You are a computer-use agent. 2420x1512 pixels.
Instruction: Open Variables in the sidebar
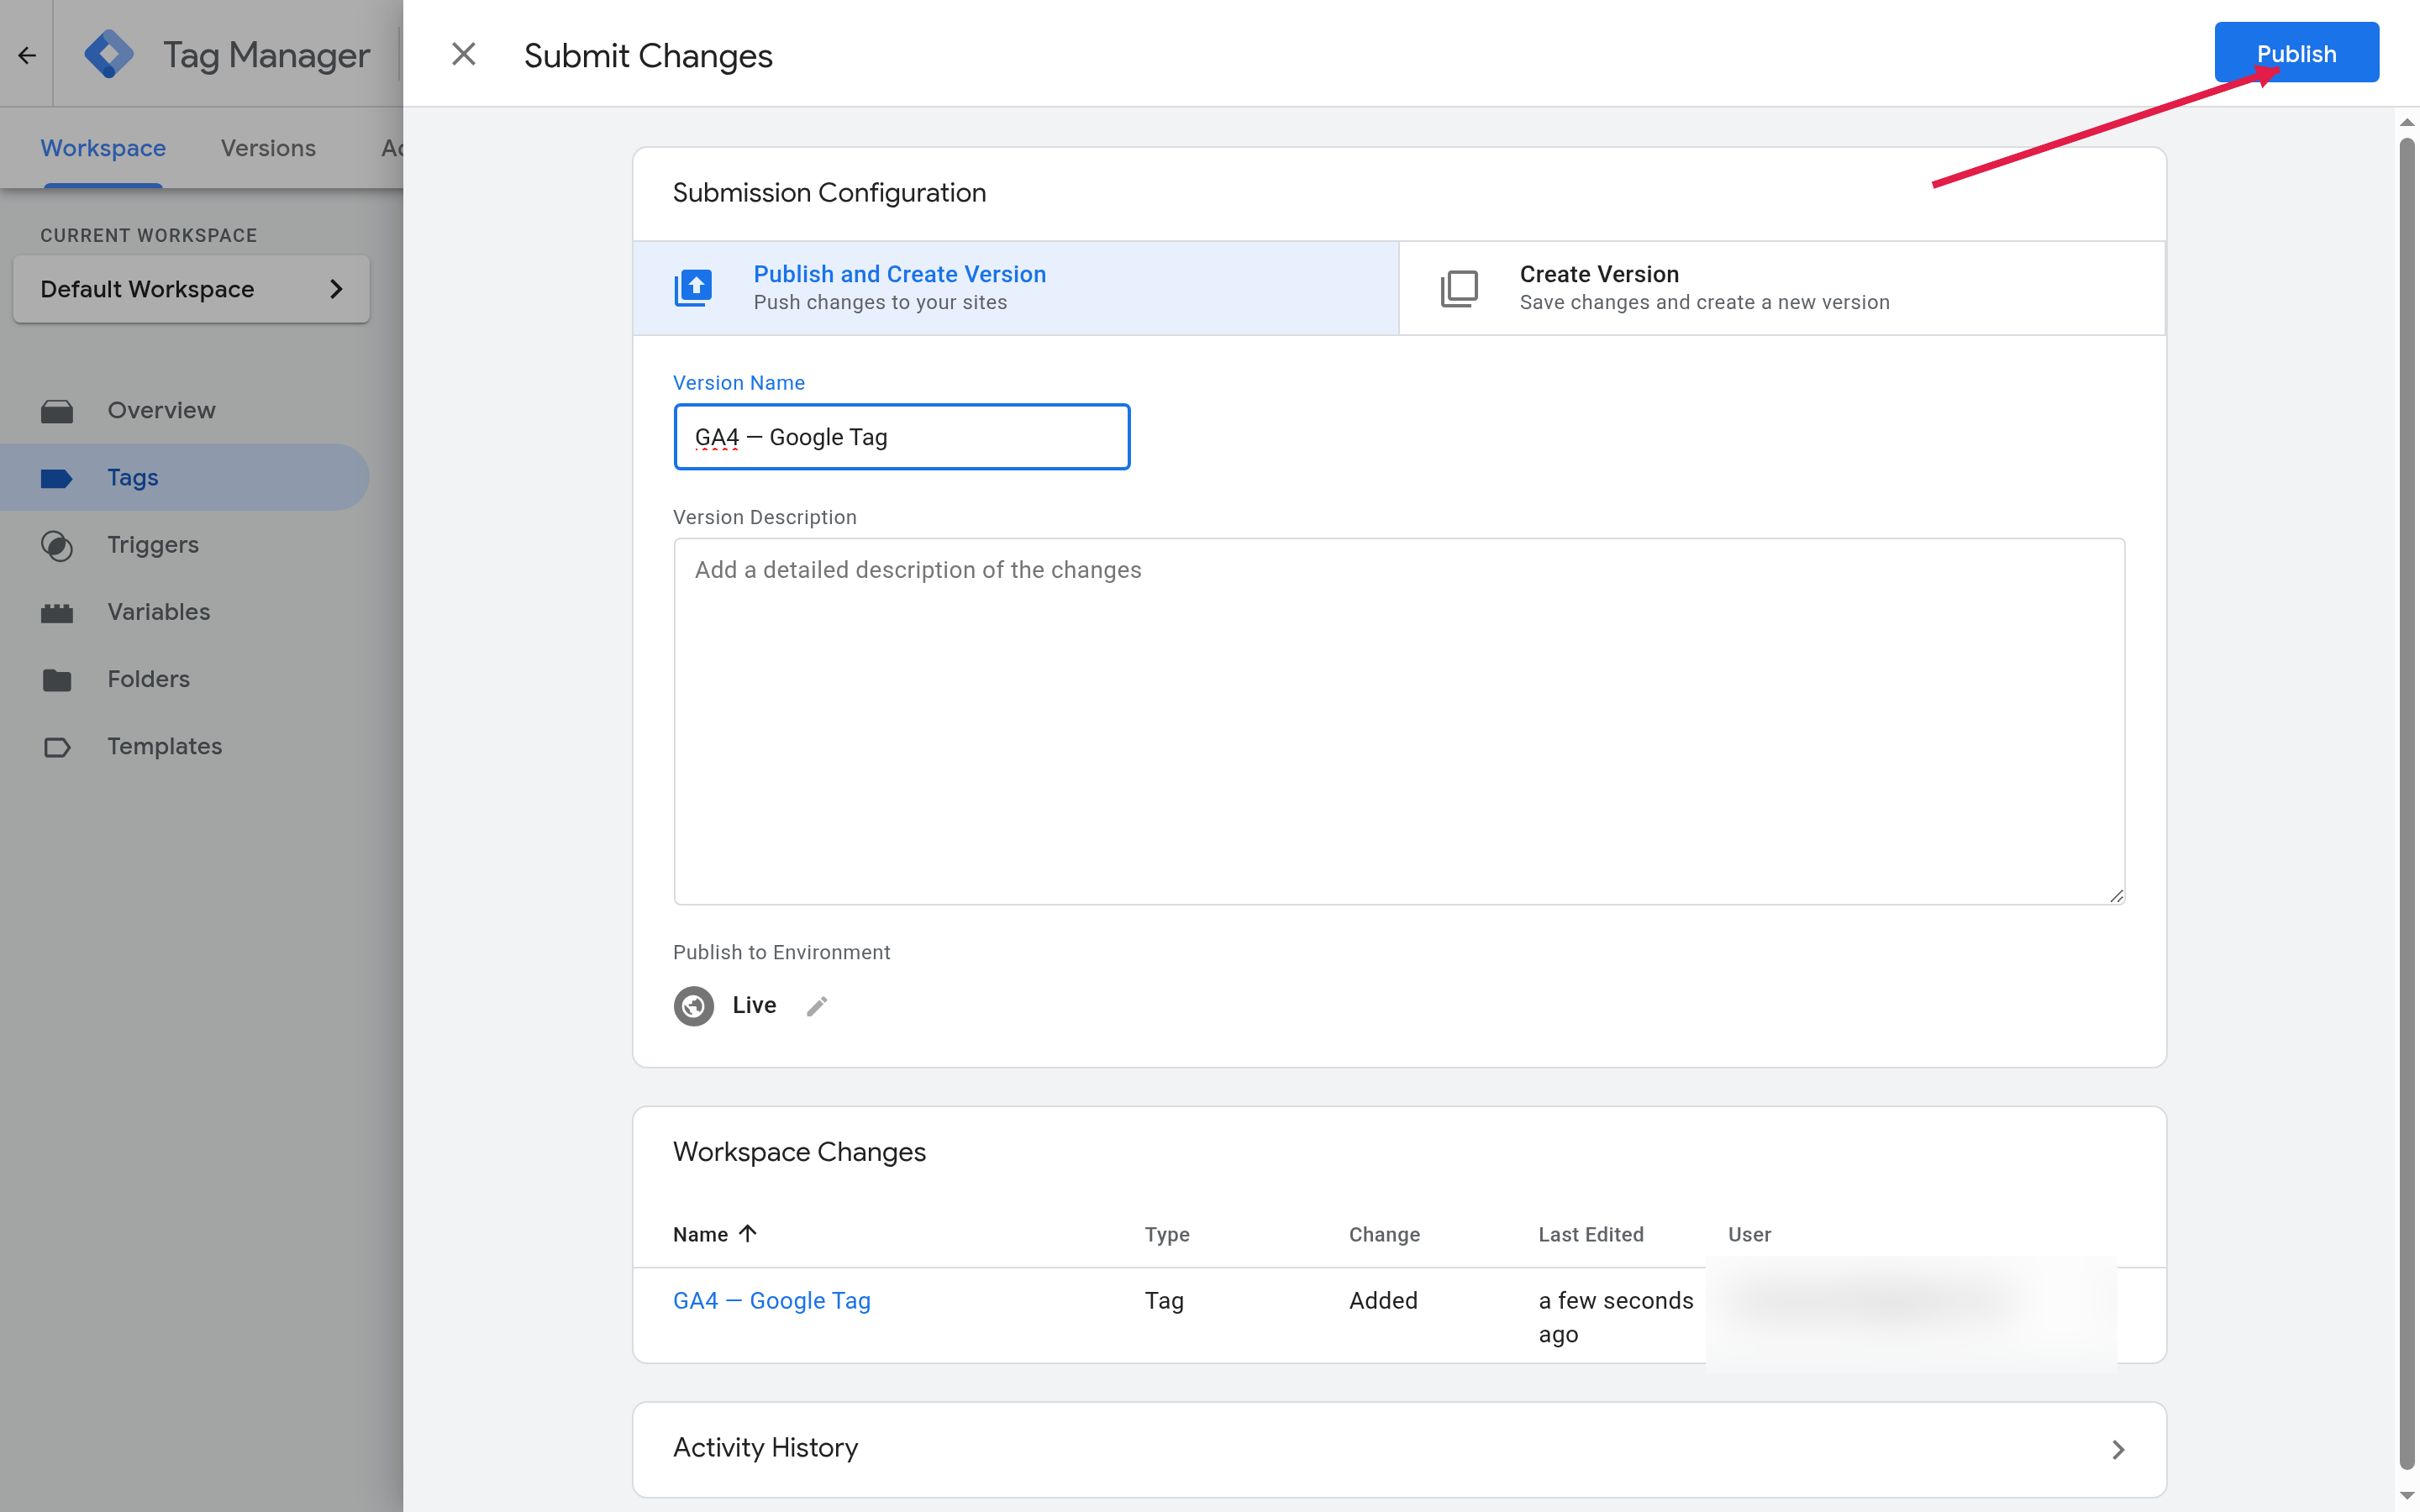(x=159, y=611)
